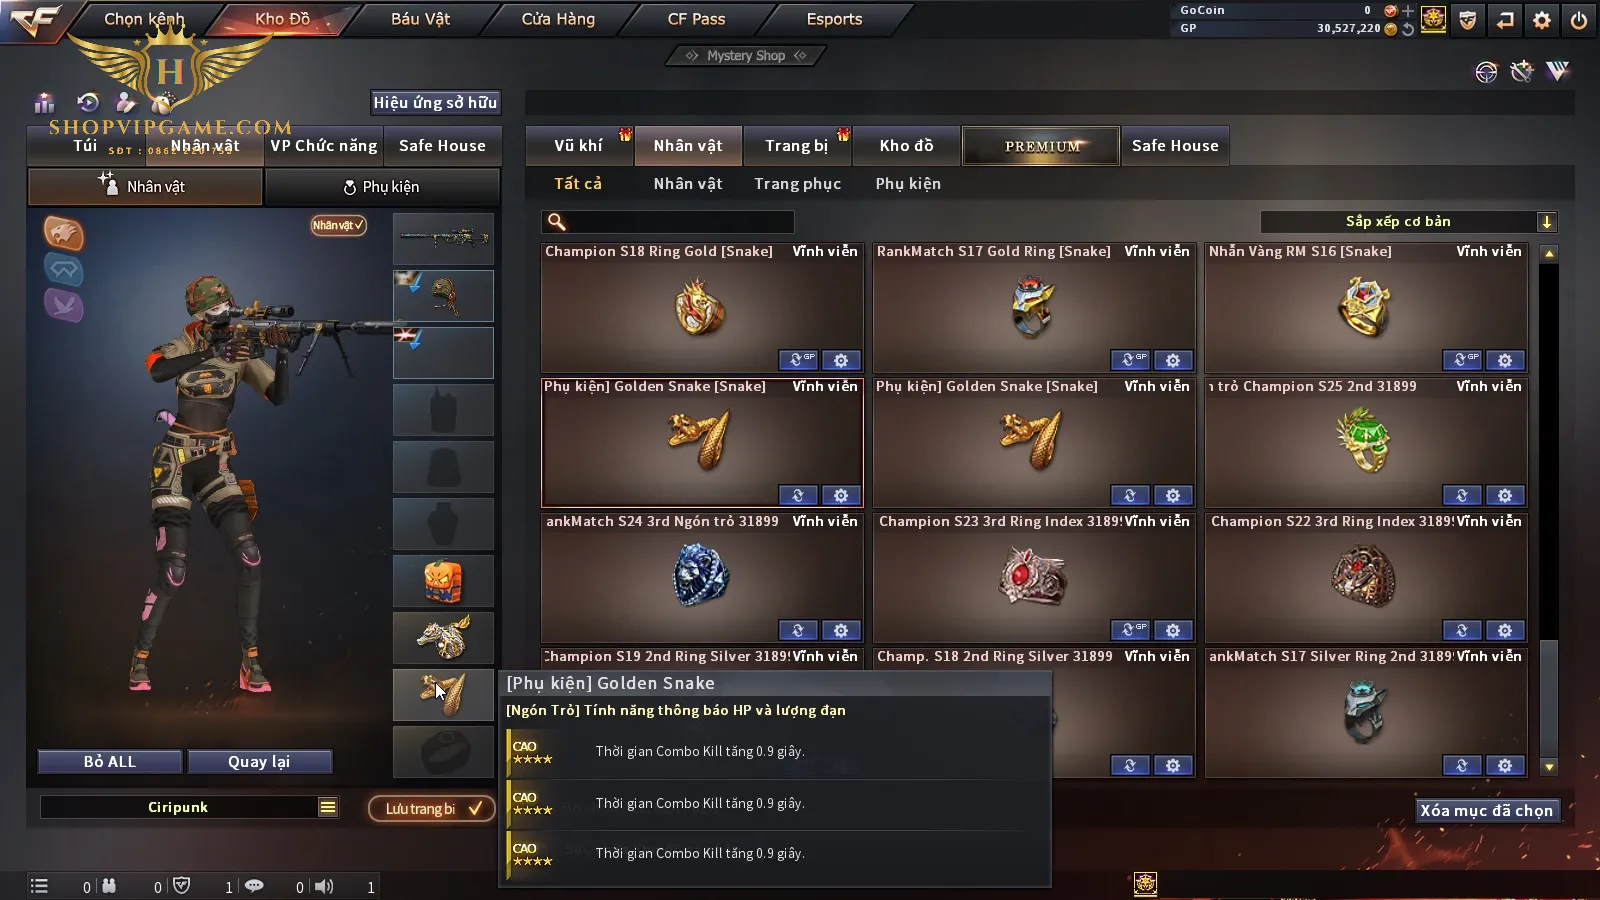Image resolution: width=1600 pixels, height=900 pixels.
Task: Open the settings gear in the top bar
Action: pyautogui.click(x=1542, y=20)
